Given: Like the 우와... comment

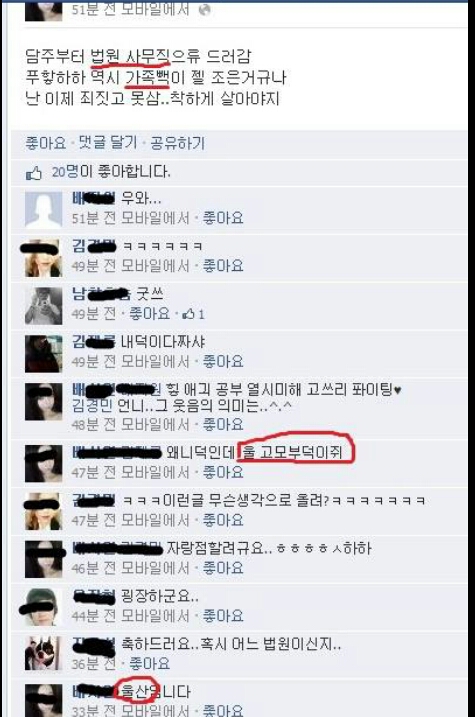Looking at the screenshot, I should click(223, 218).
